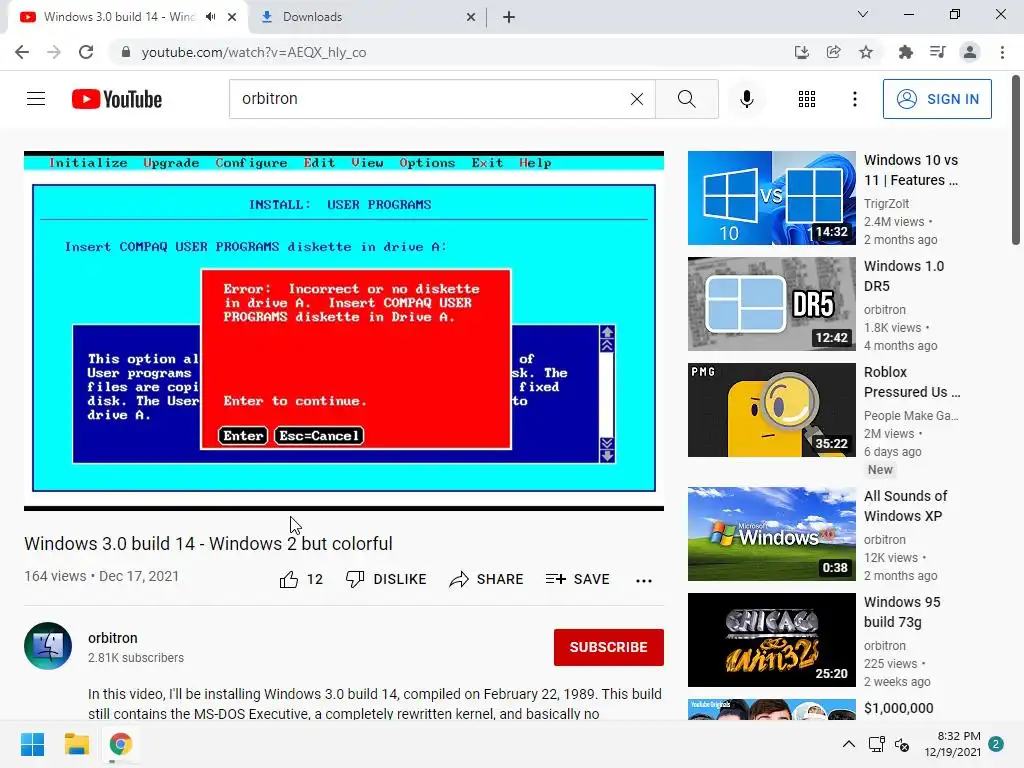Open the tab search dropdown arrow
The width and height of the screenshot is (1024, 768).
pos(863,14)
